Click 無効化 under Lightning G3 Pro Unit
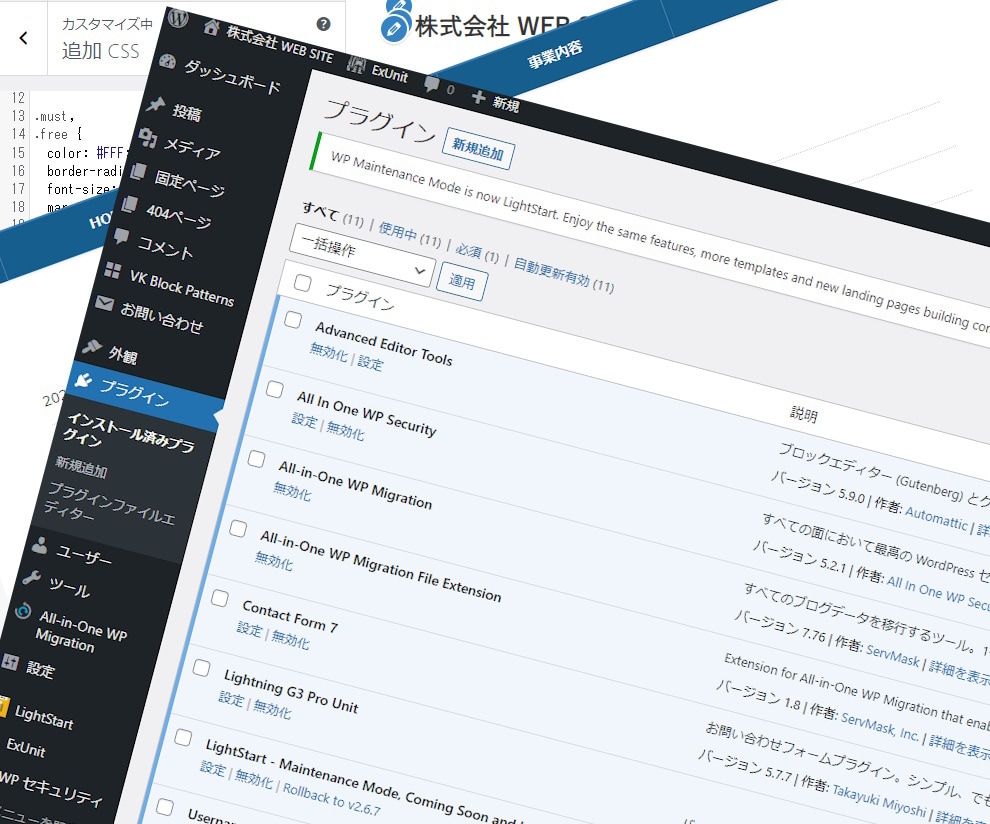 [272, 709]
